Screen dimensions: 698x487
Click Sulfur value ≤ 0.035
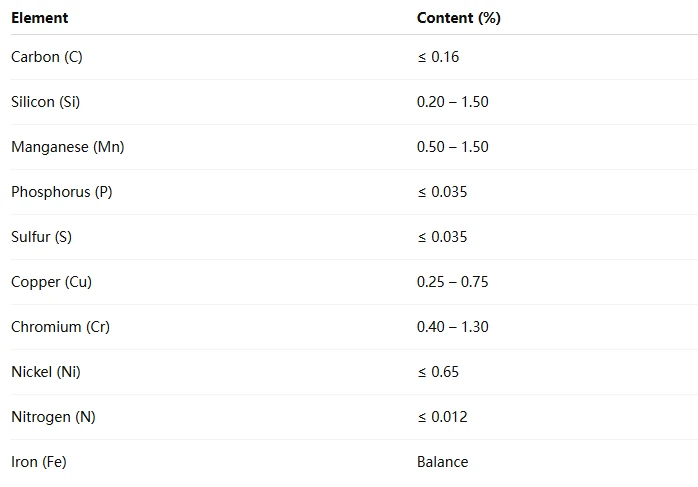[x=442, y=237]
